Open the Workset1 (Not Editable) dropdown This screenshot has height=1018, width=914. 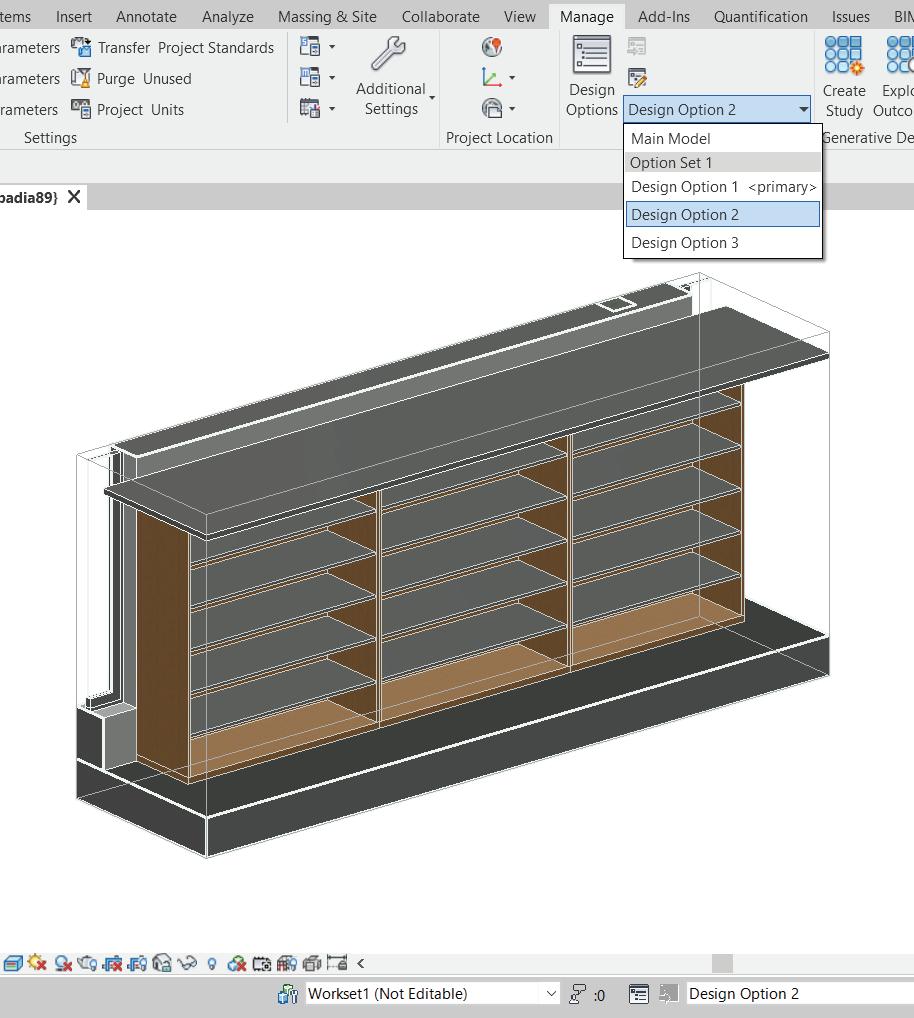pos(550,994)
